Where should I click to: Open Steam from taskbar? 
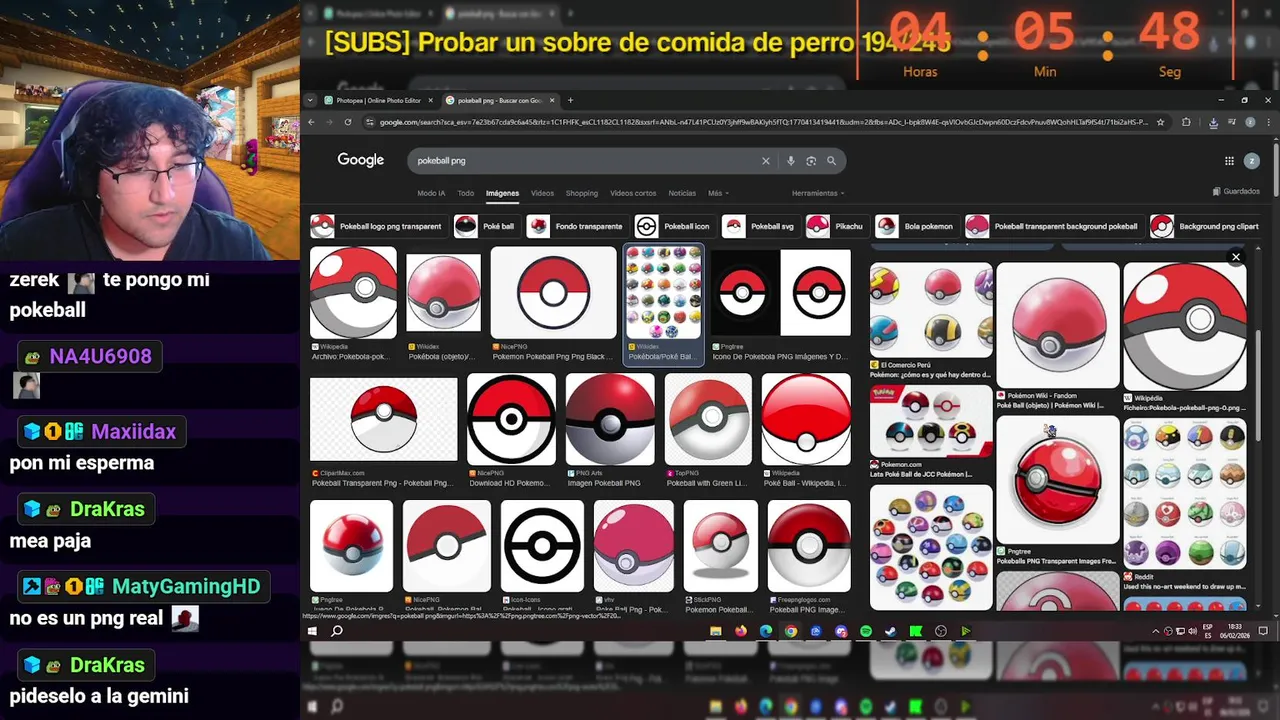point(891,631)
